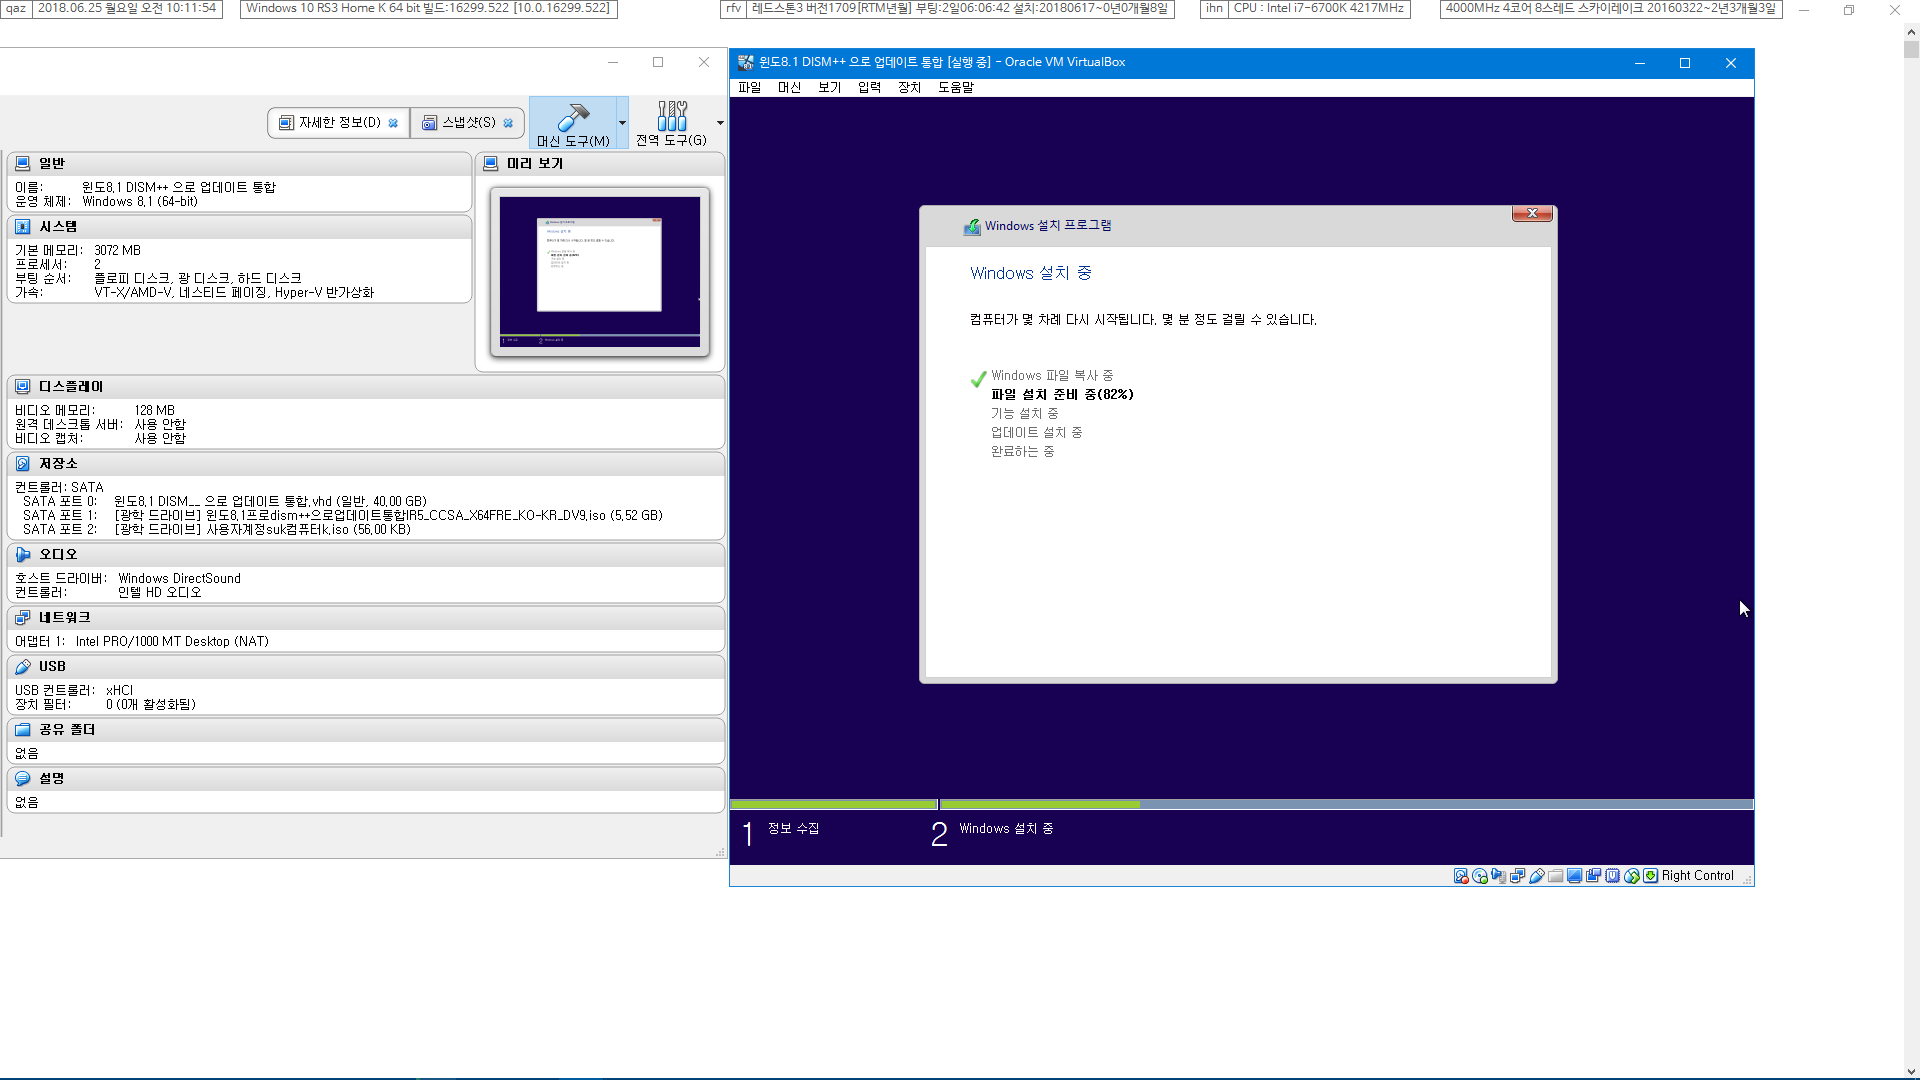
Task: Click the scroll up arrow on right scrollbar
Action: [x=1911, y=33]
